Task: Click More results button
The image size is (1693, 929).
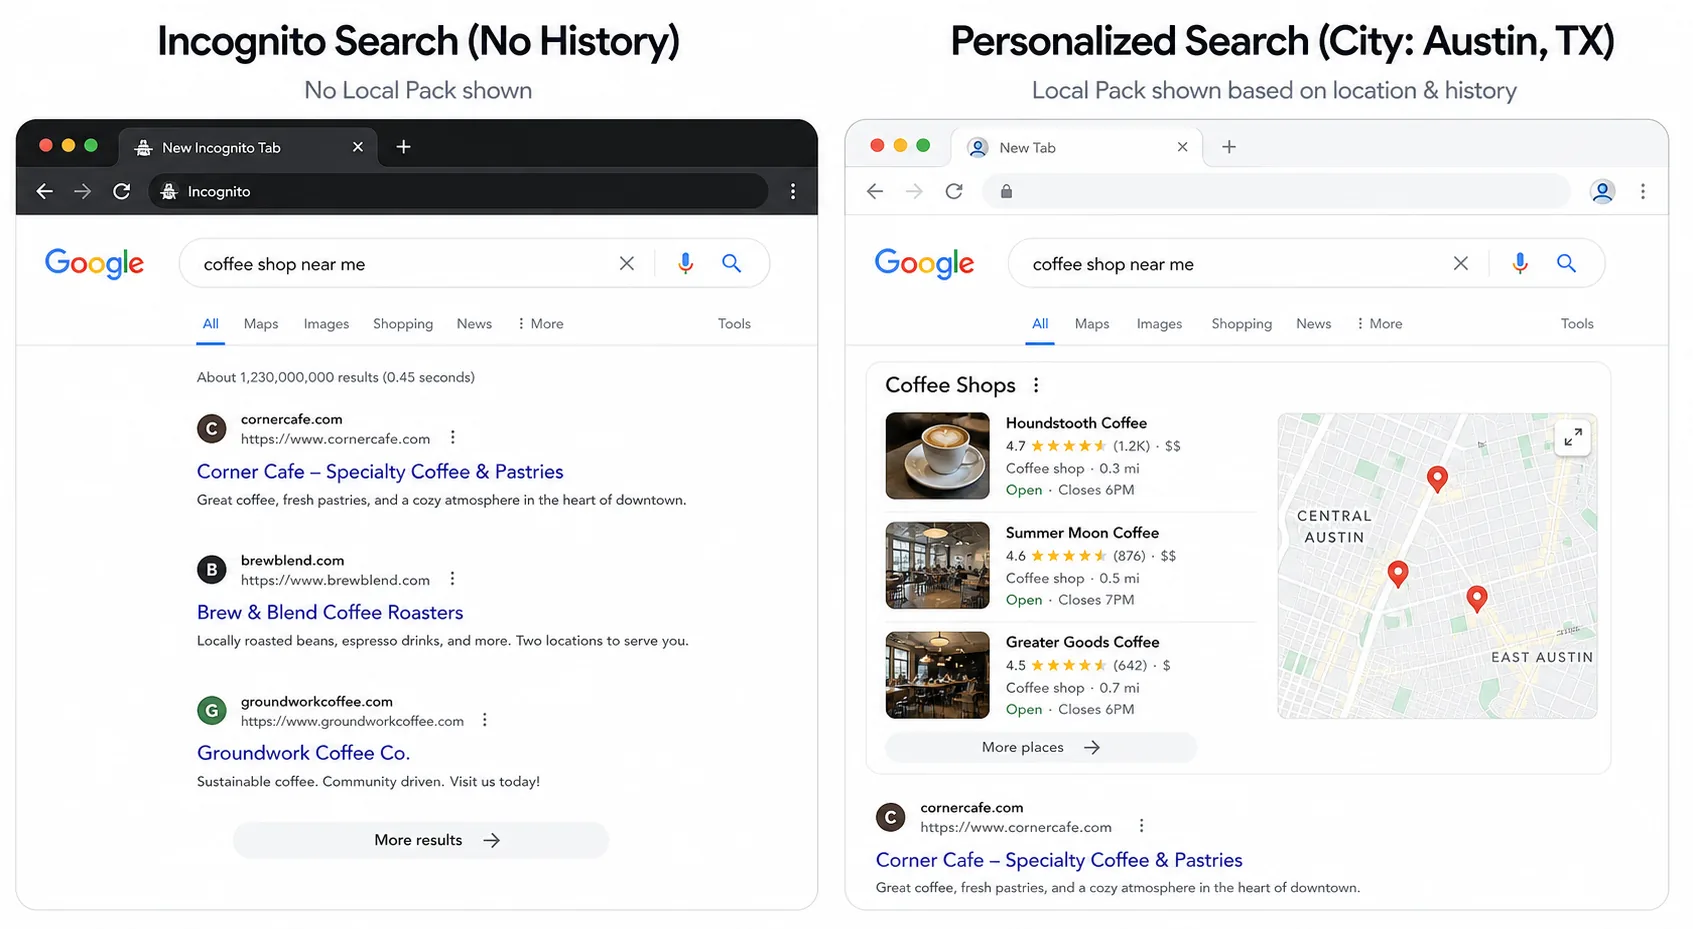Action: pyautogui.click(x=421, y=840)
